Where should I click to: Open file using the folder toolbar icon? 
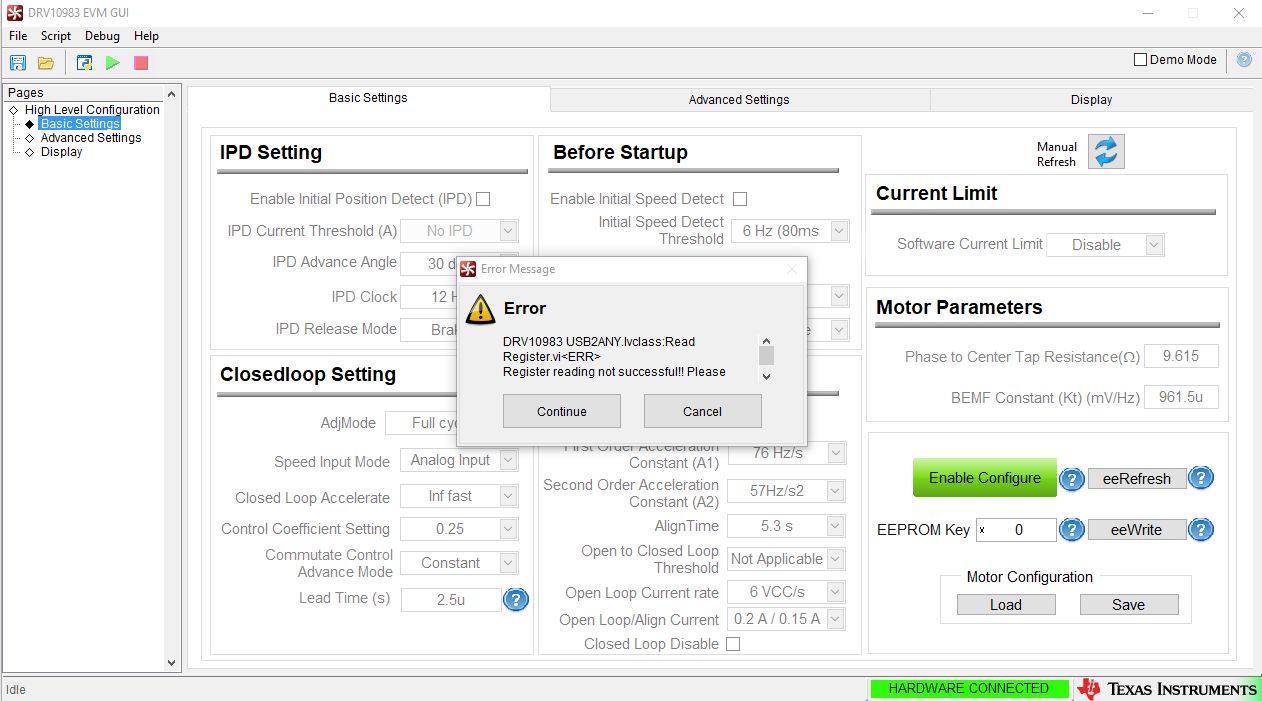pos(46,63)
